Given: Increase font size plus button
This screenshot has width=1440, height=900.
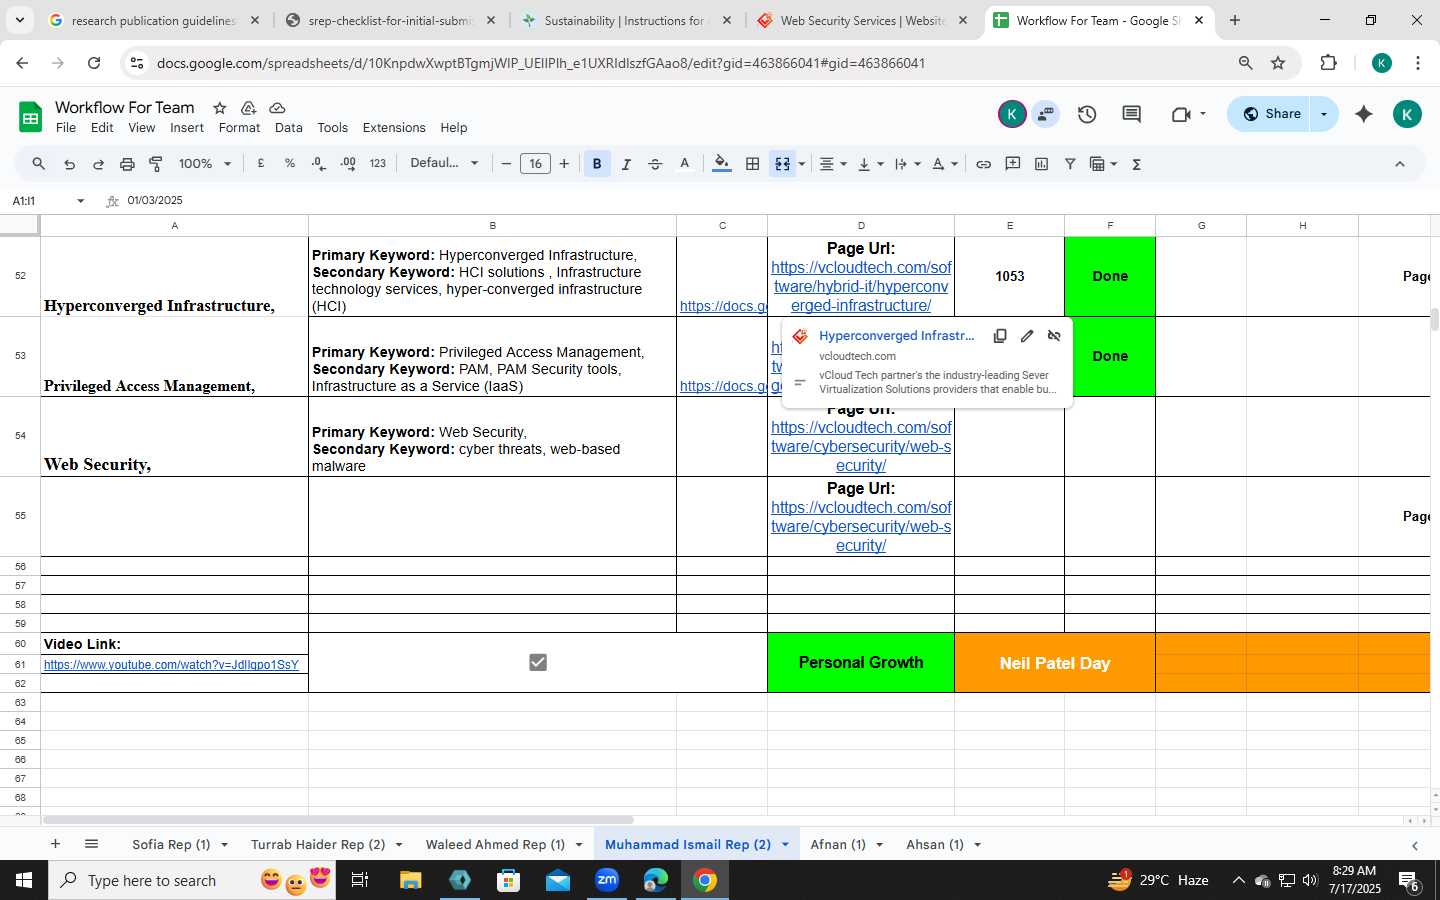Looking at the screenshot, I should click(564, 164).
